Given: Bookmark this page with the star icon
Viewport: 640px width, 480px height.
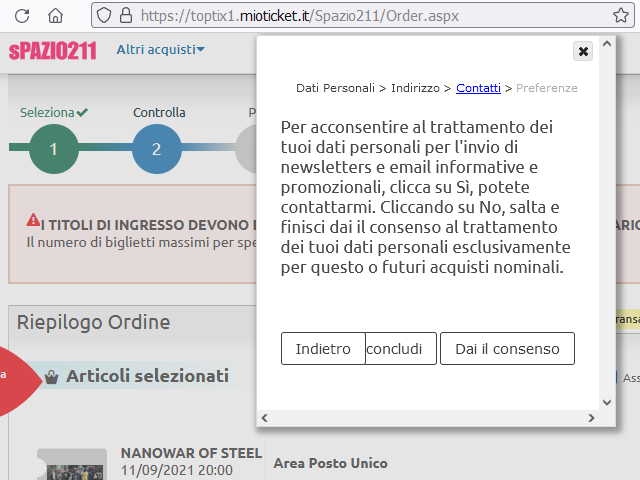Looking at the screenshot, I should tap(621, 16).
